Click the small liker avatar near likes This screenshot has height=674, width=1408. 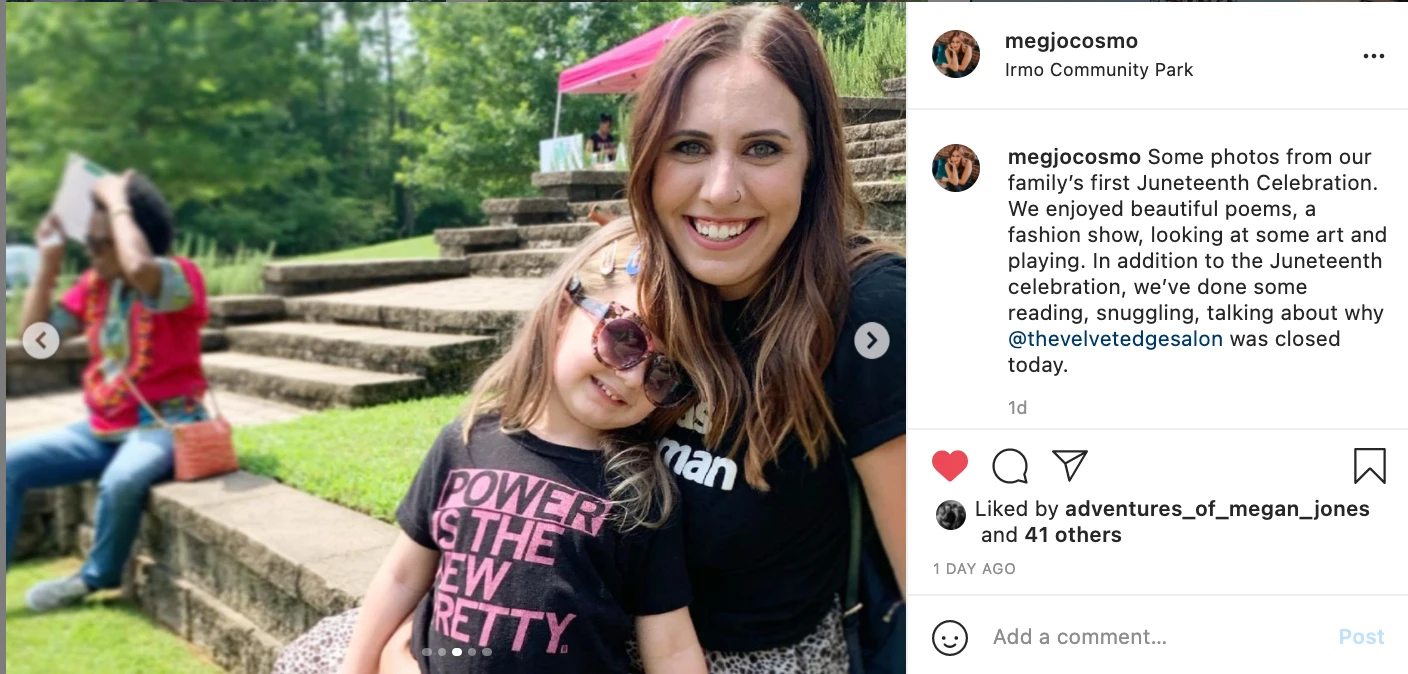pos(950,515)
